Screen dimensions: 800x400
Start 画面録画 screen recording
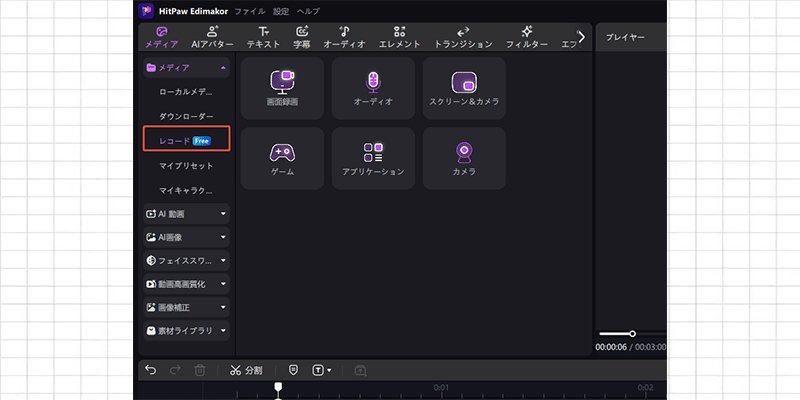click(x=282, y=88)
